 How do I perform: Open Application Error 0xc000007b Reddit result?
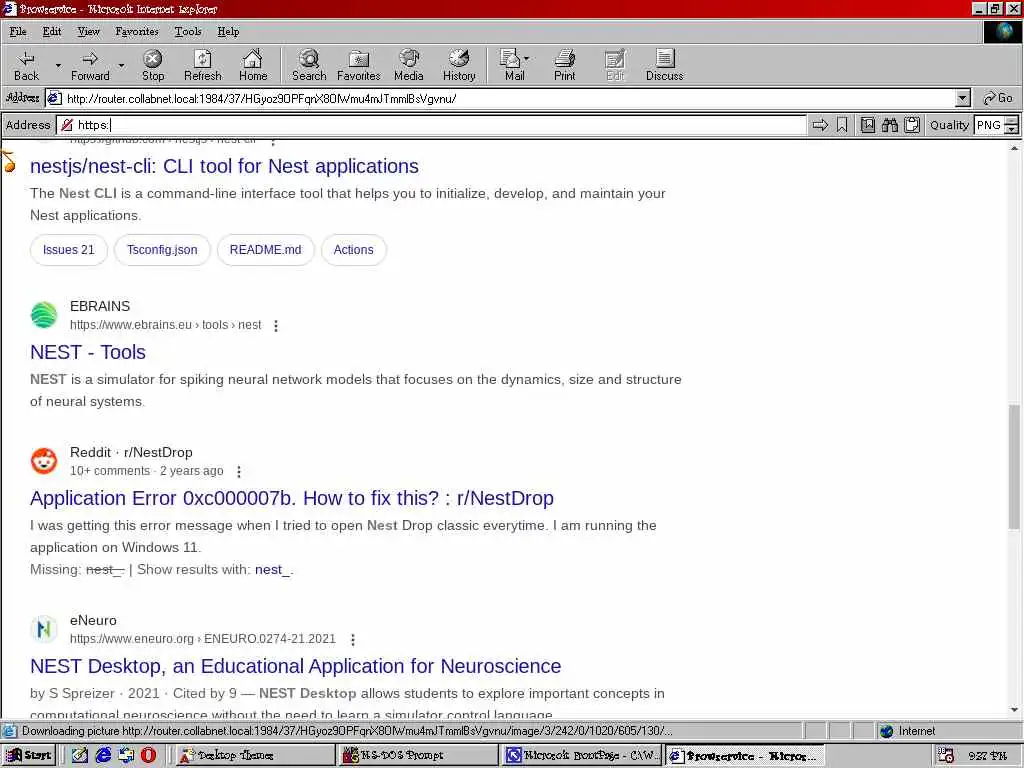click(291, 498)
